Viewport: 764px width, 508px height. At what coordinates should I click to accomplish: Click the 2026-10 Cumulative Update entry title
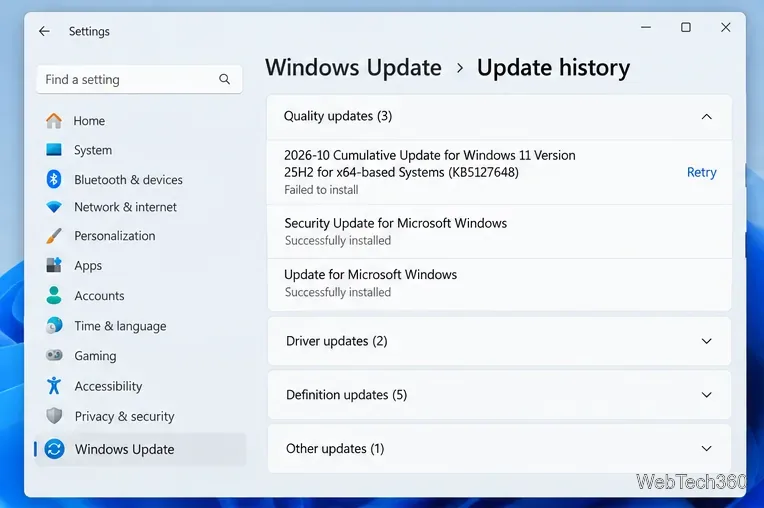[x=429, y=164]
